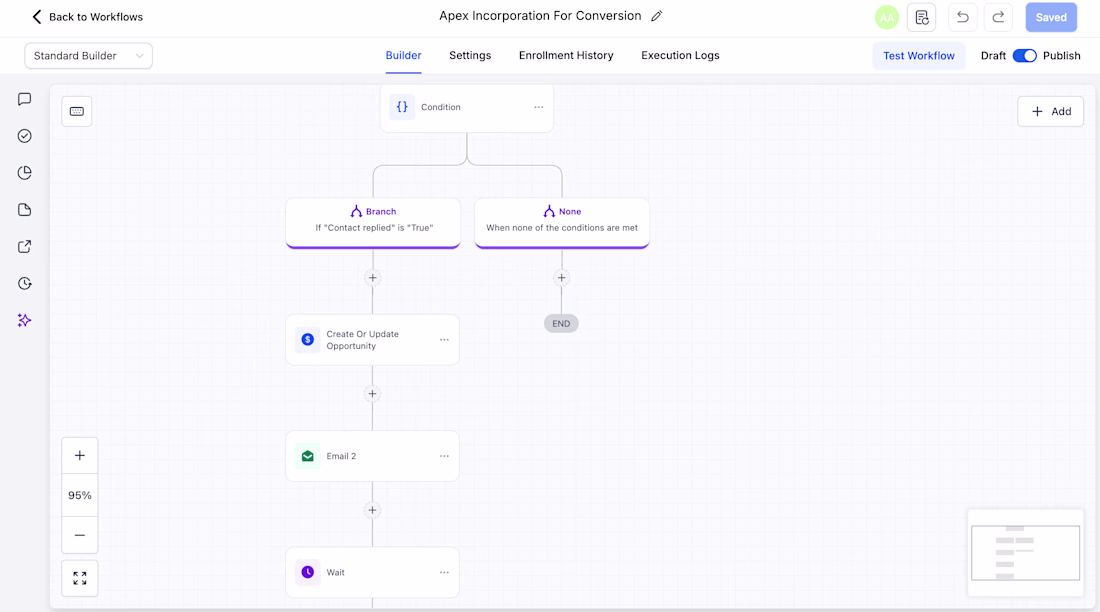Open the Email 2 three-dot menu
The image size is (1100, 612).
pos(444,456)
